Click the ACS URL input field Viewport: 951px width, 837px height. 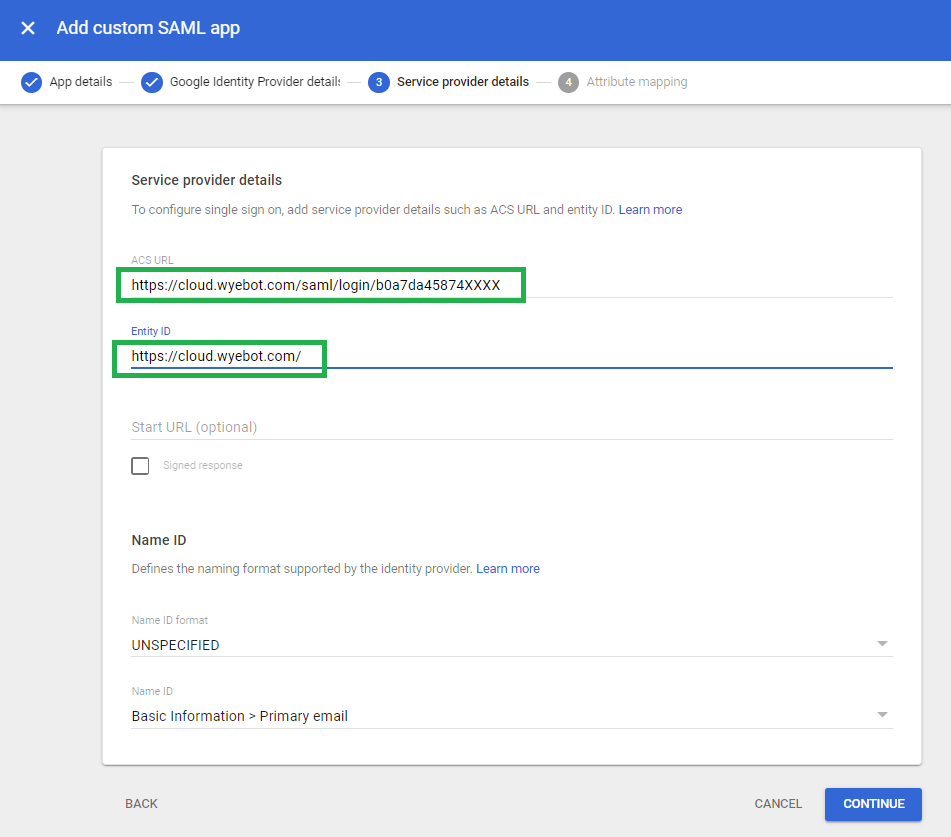tap(512, 285)
